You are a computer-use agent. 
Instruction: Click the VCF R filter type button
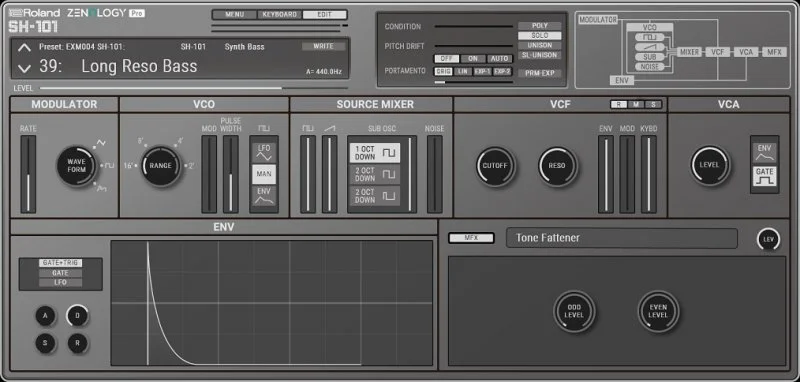point(619,105)
